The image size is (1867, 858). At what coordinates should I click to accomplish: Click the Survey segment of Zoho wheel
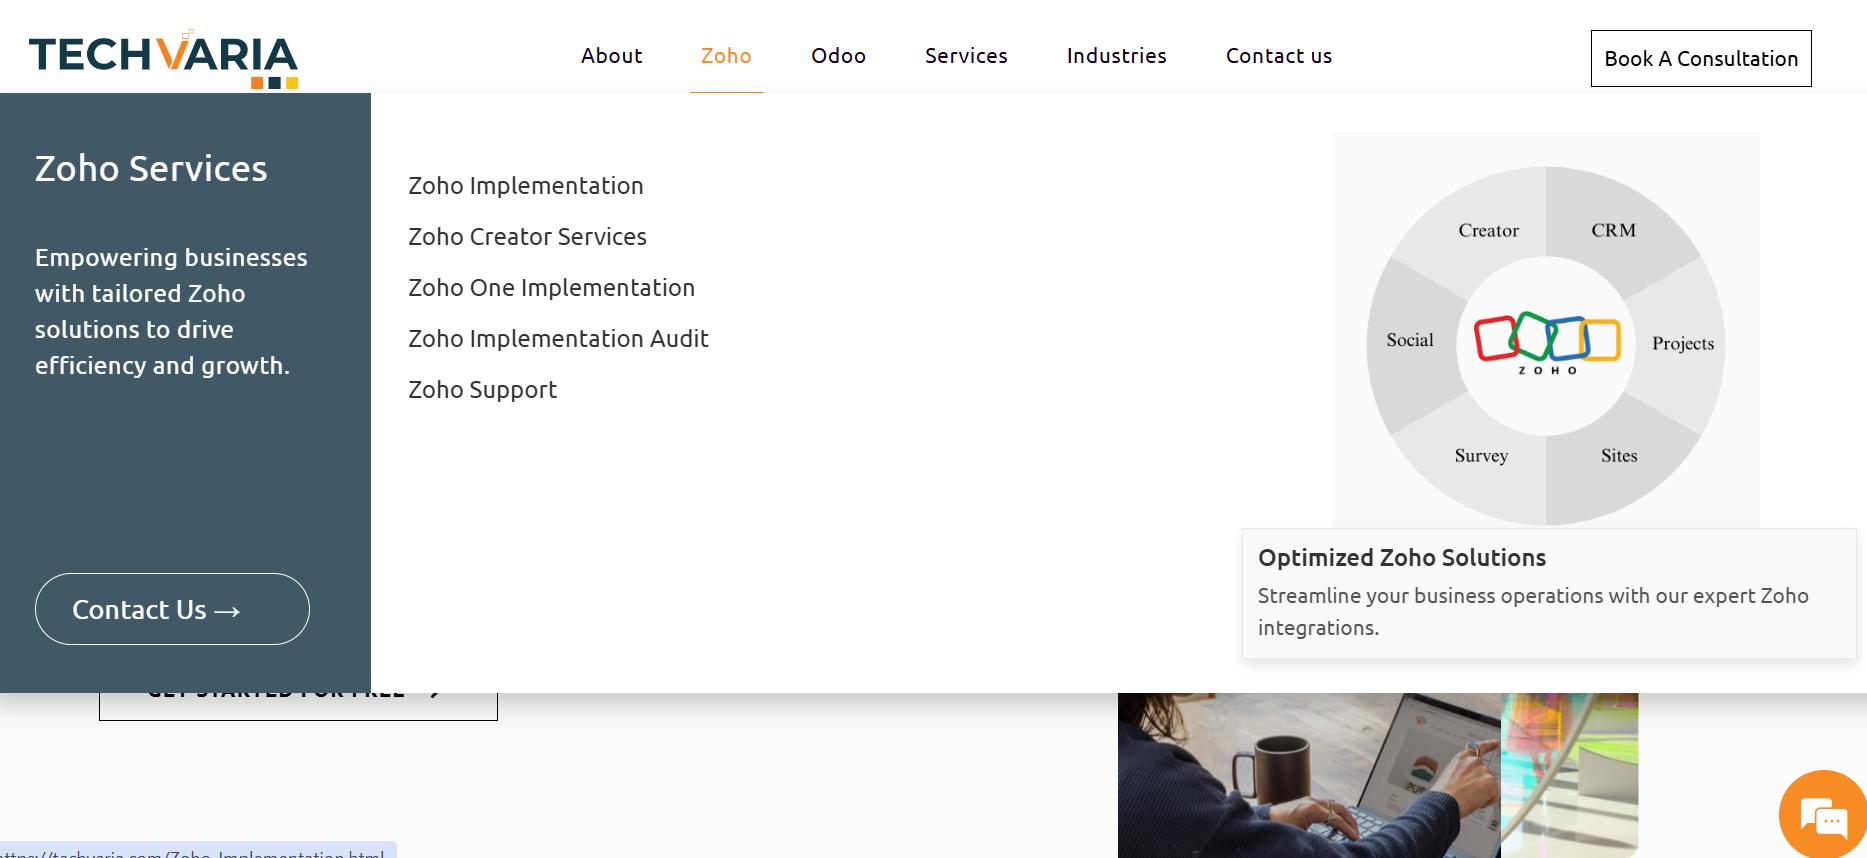[1481, 455]
